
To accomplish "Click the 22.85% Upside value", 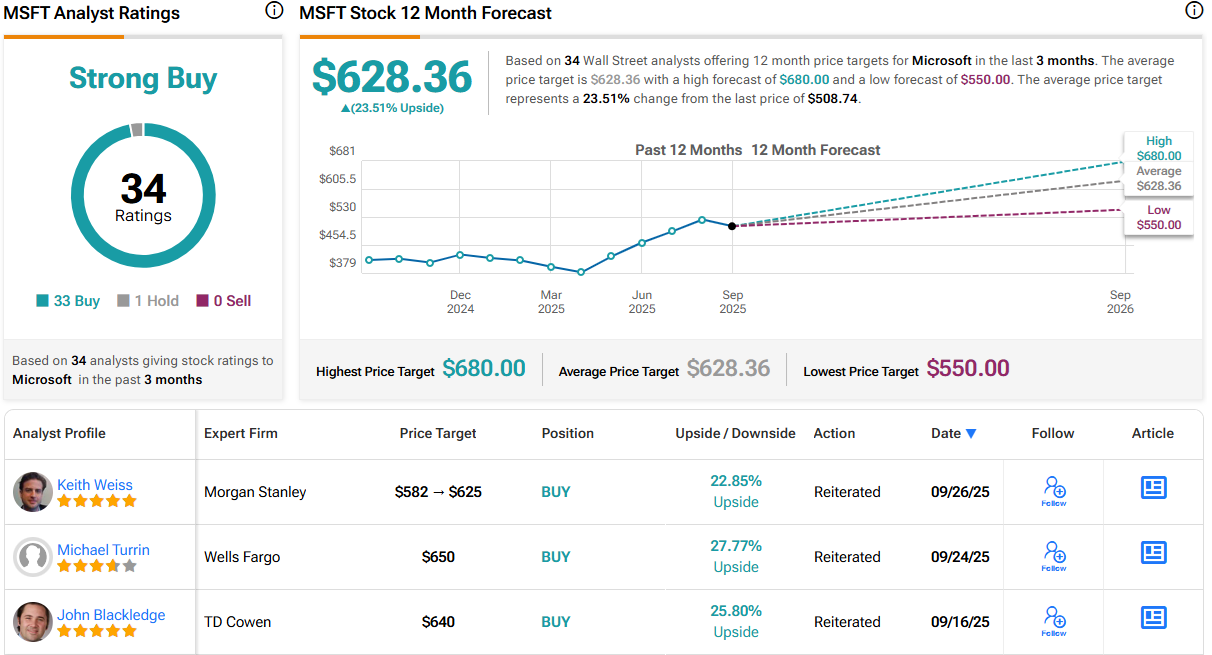I will [736, 491].
